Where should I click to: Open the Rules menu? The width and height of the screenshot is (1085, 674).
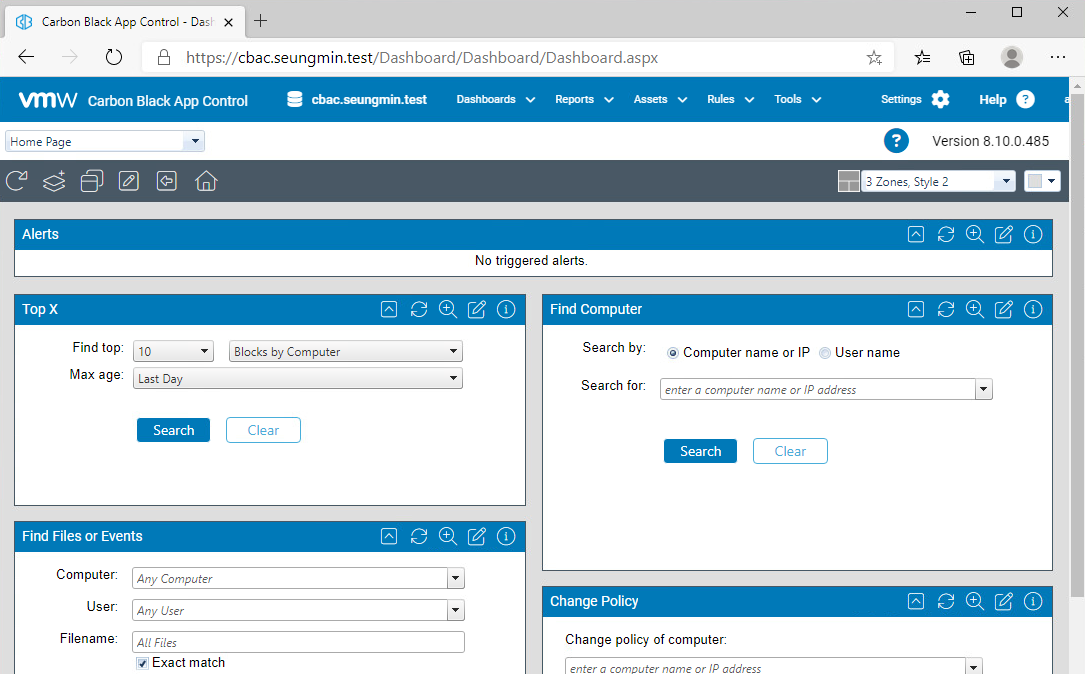[730, 100]
